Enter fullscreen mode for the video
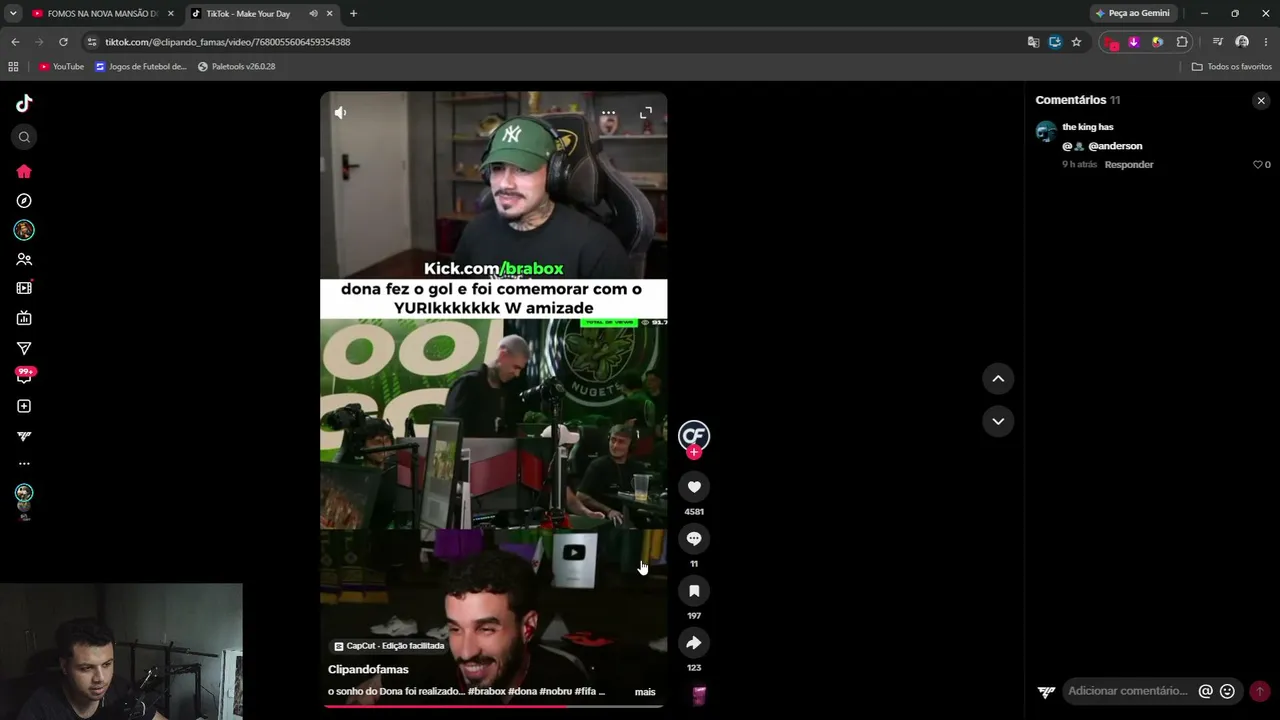 pos(646,113)
